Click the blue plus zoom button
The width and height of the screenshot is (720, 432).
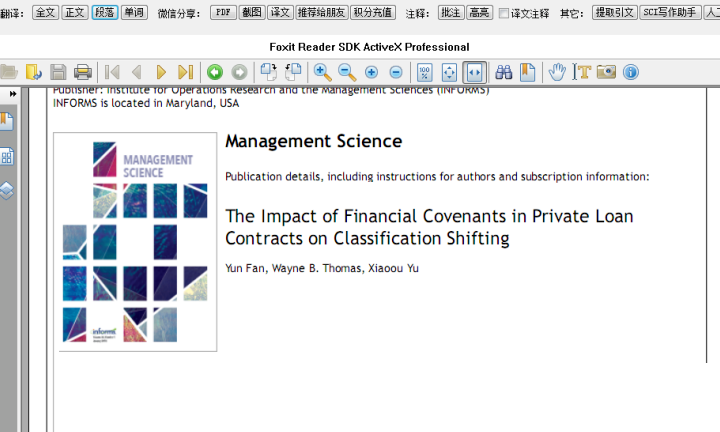pyautogui.click(x=371, y=73)
